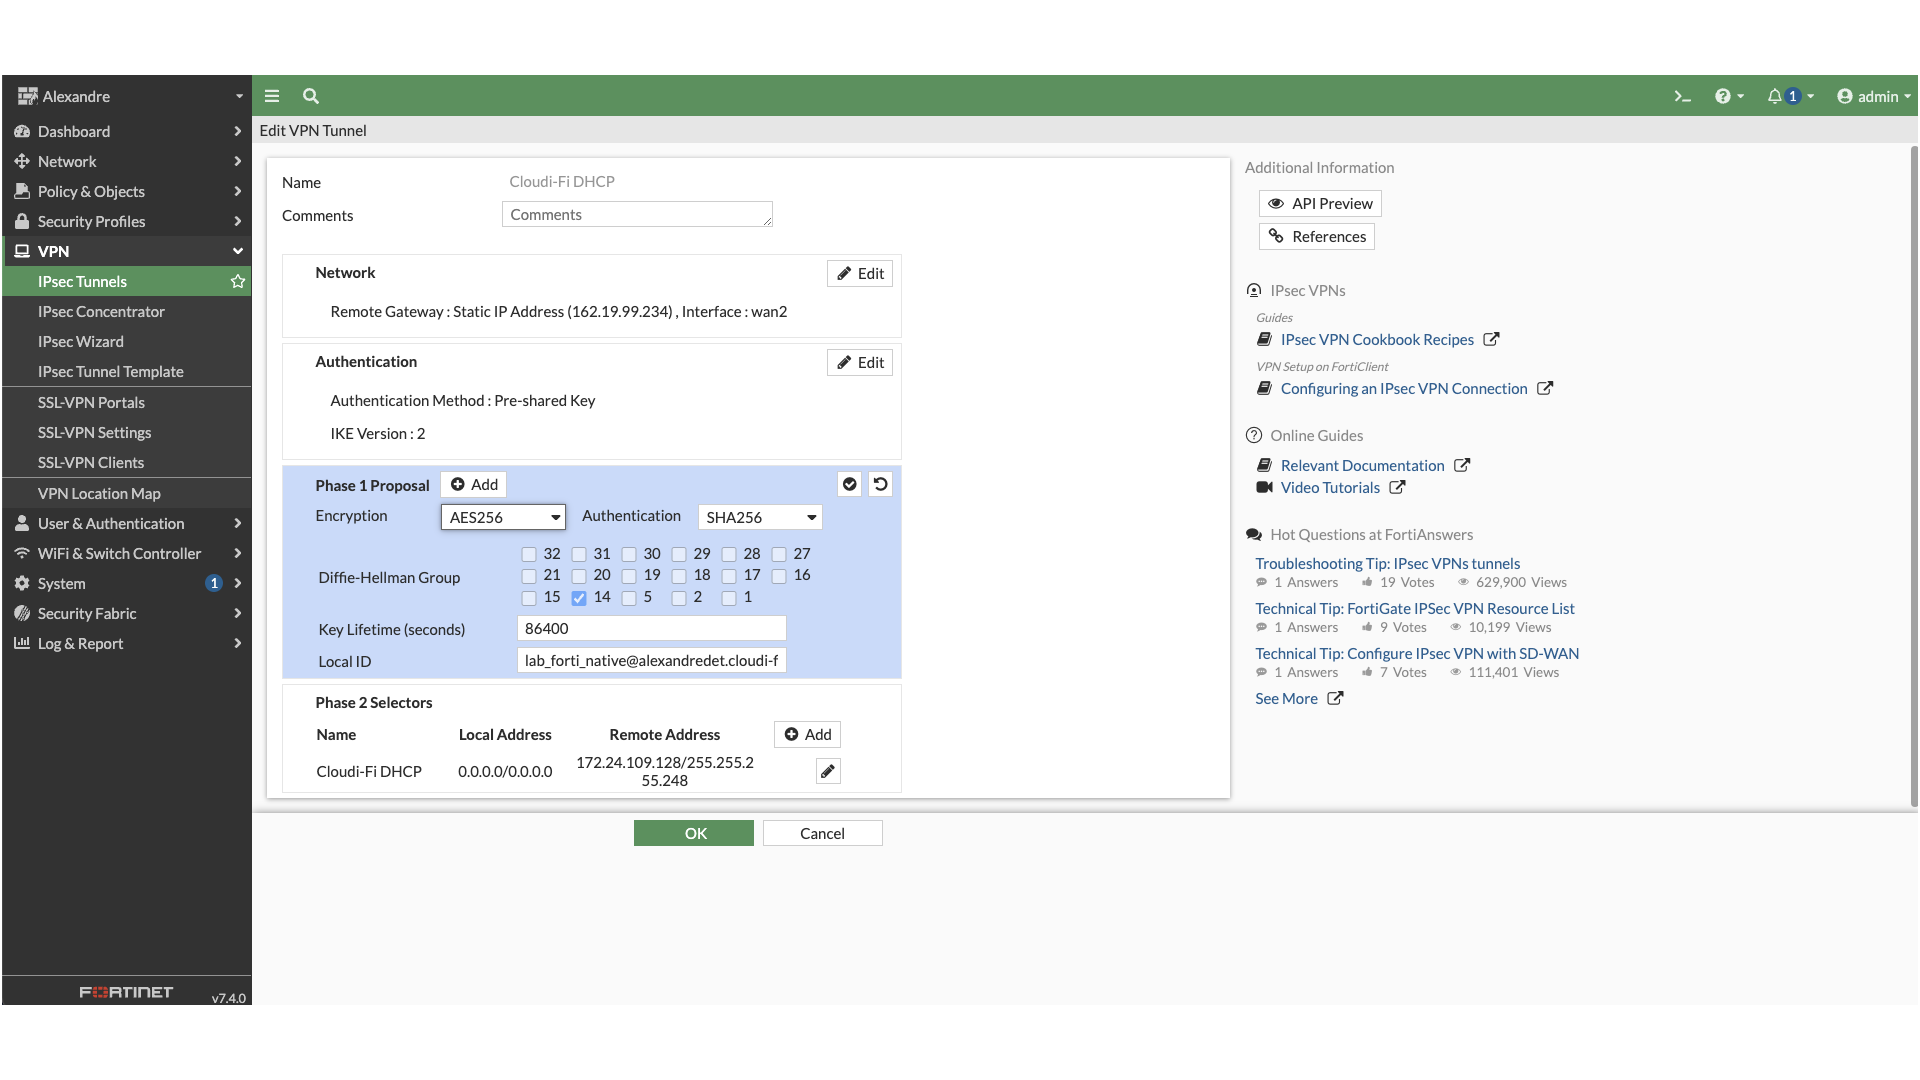Click the green OK button

694,834
